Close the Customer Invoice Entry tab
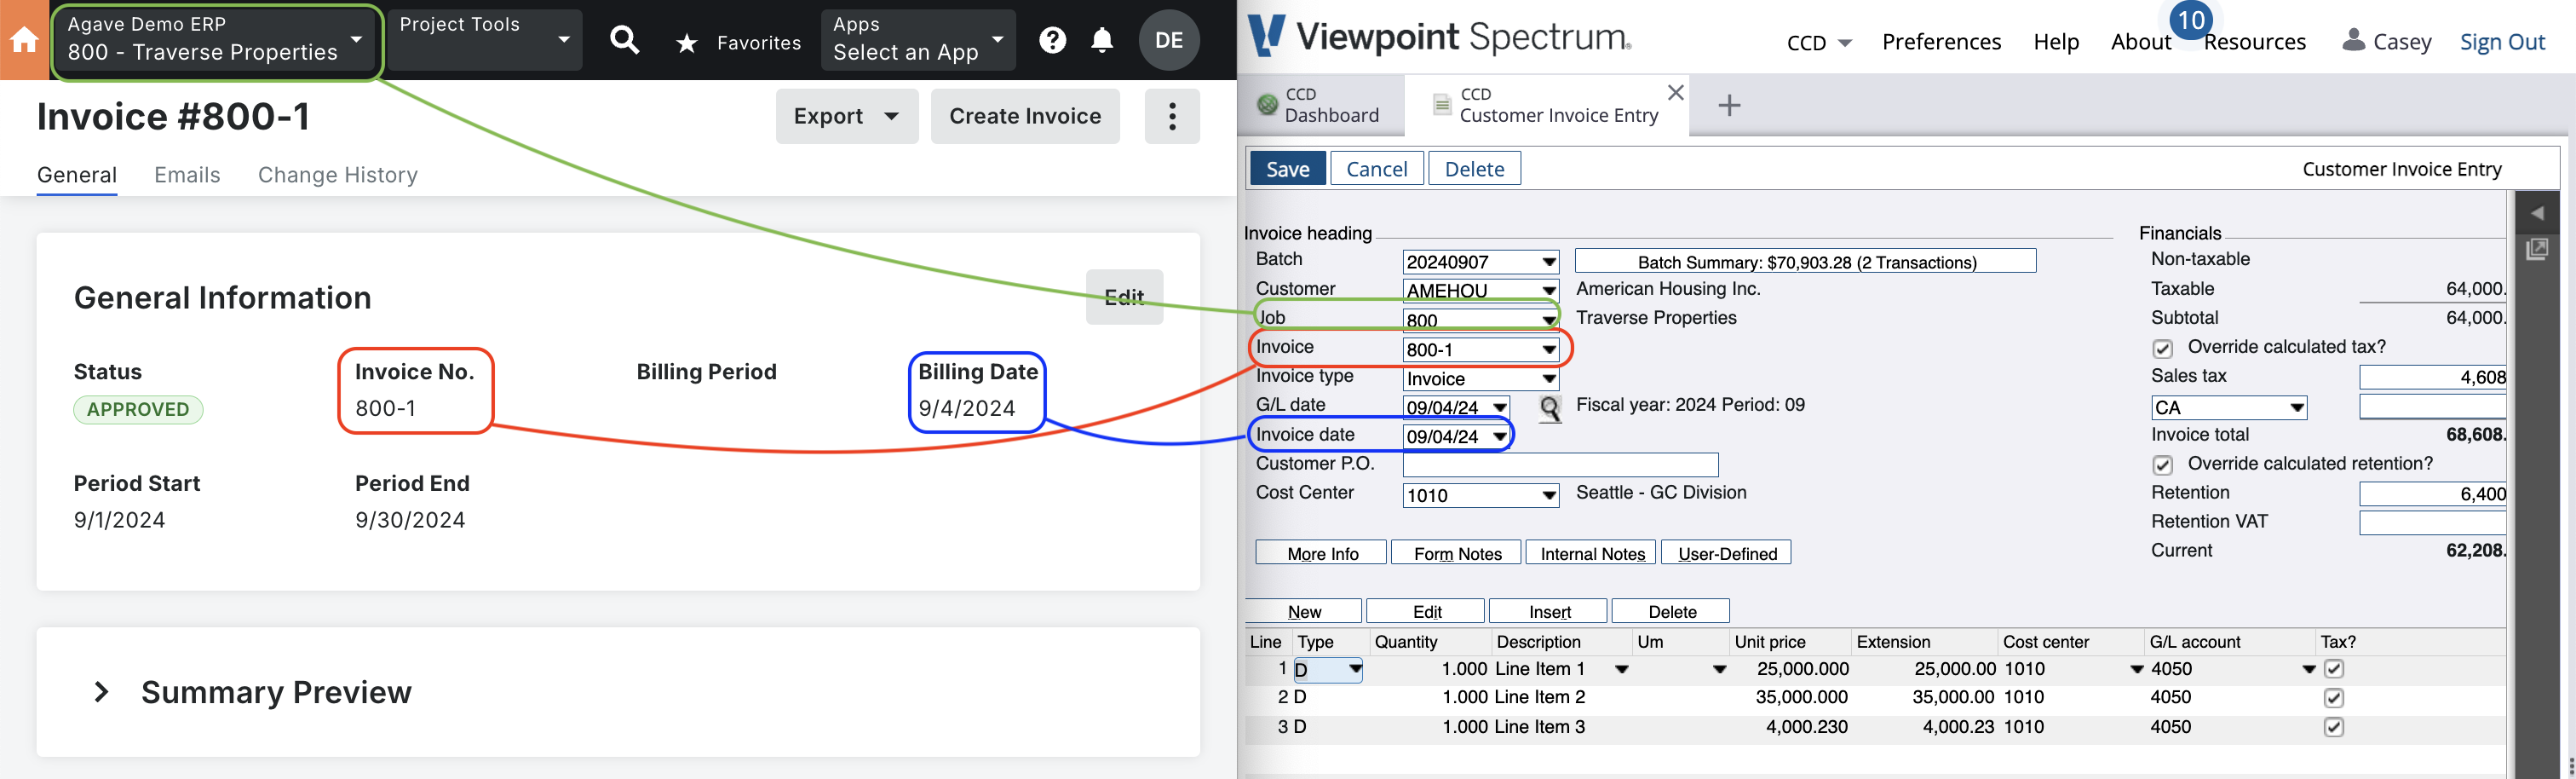 point(1676,93)
